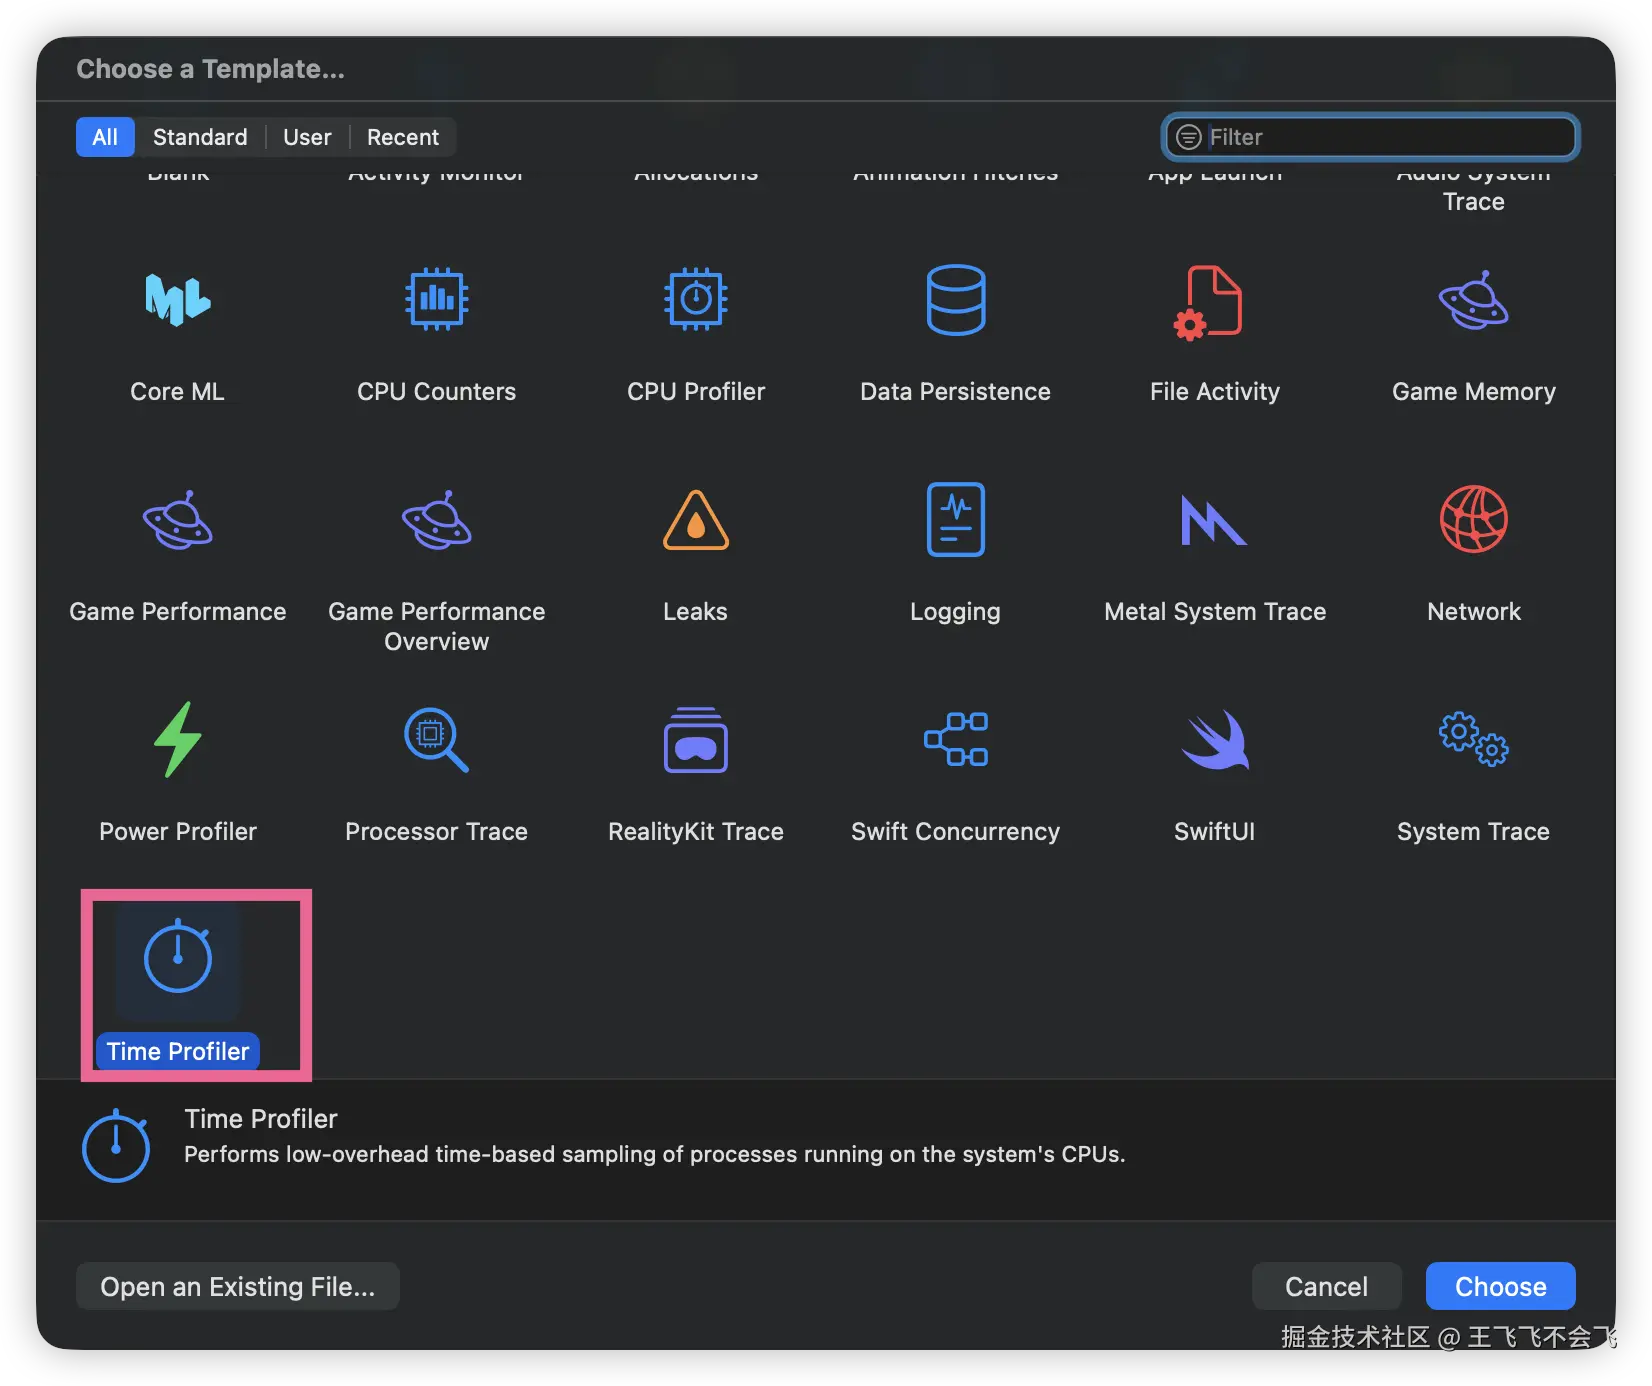Select the System Trace gears icon

point(1474,739)
